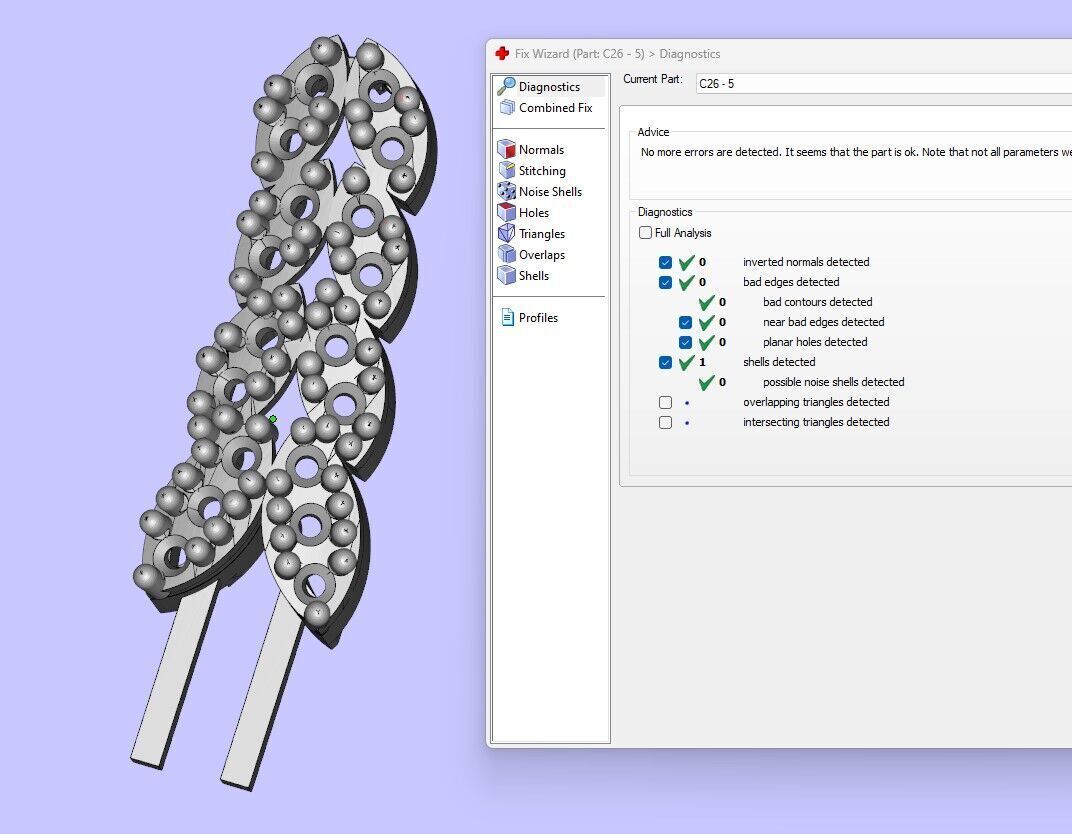Click the 'No more errors are detected' advice text
1072x834 pixels.
856,152
